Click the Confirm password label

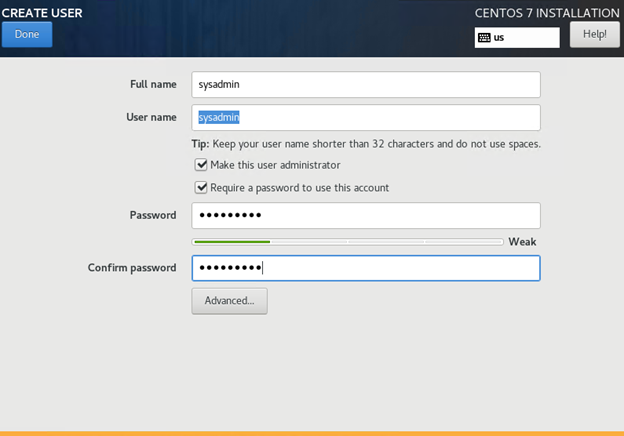tap(132, 268)
